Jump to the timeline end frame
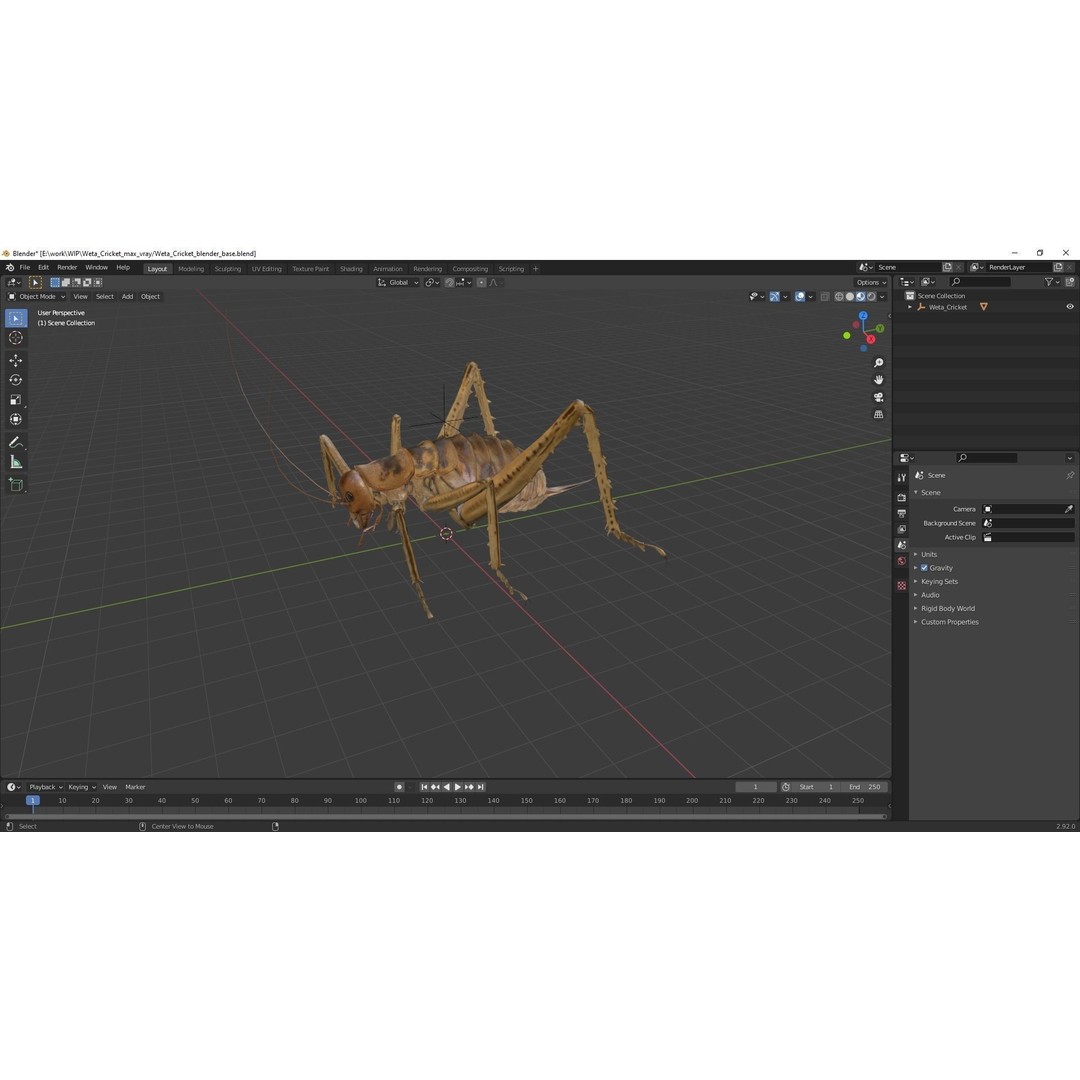The width and height of the screenshot is (1080, 1080). tap(481, 787)
